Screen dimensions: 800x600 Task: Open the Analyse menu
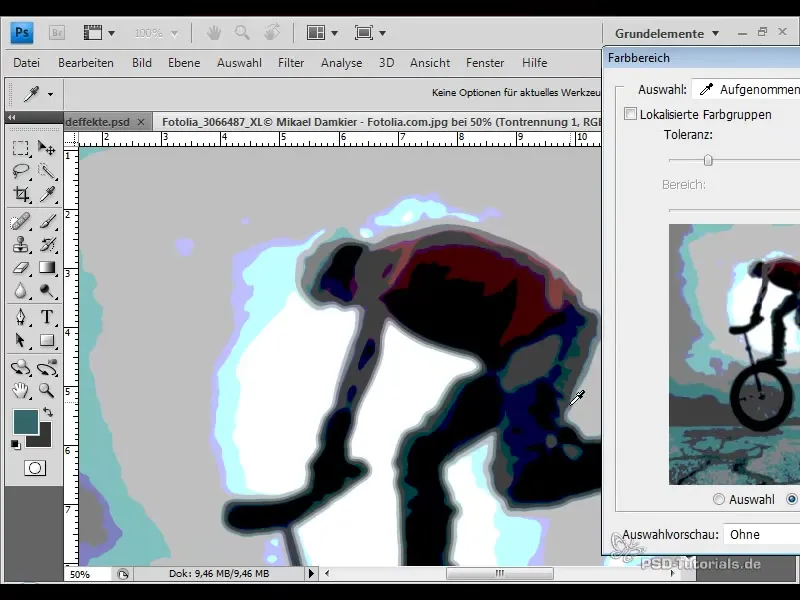341,63
